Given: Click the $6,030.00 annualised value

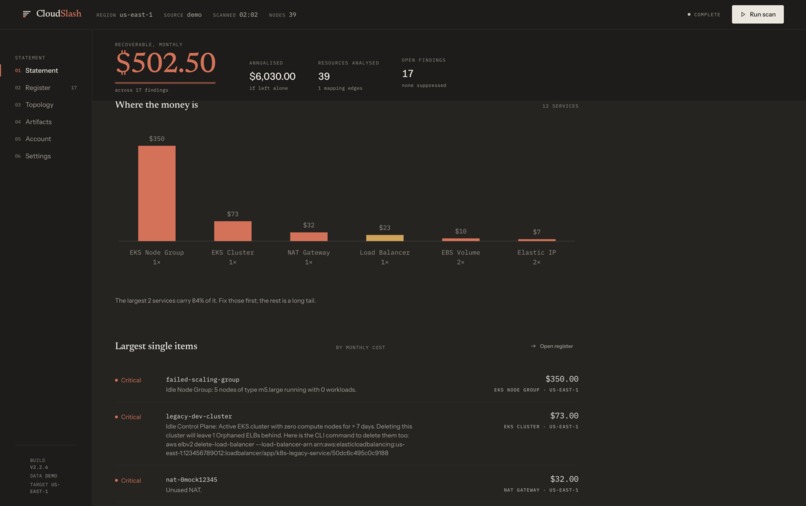Looking at the screenshot, I should tap(272, 76).
